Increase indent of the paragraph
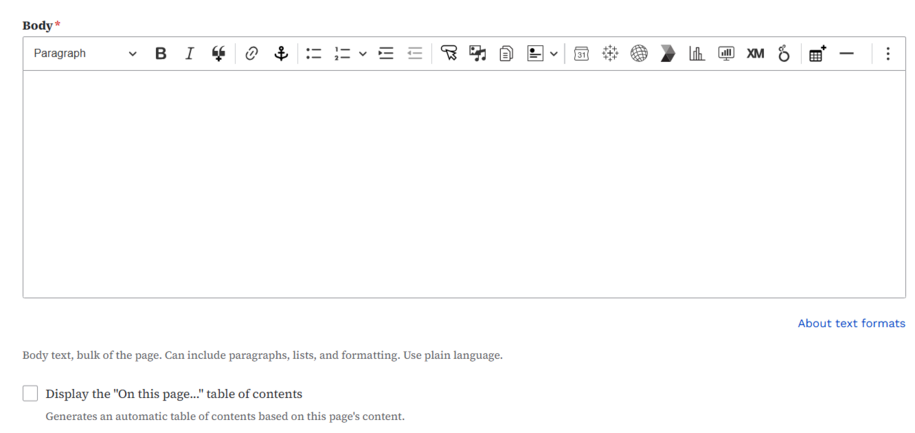The height and width of the screenshot is (433, 915). pos(386,54)
